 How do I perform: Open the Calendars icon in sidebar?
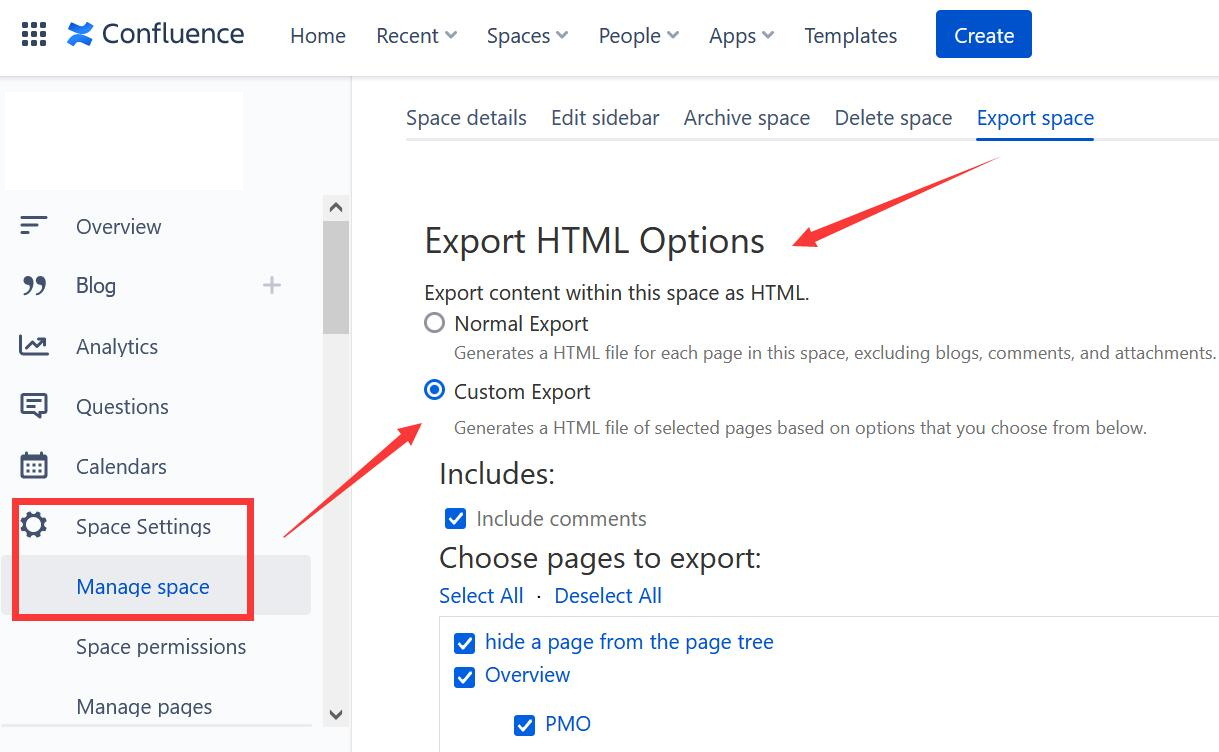tap(34, 466)
